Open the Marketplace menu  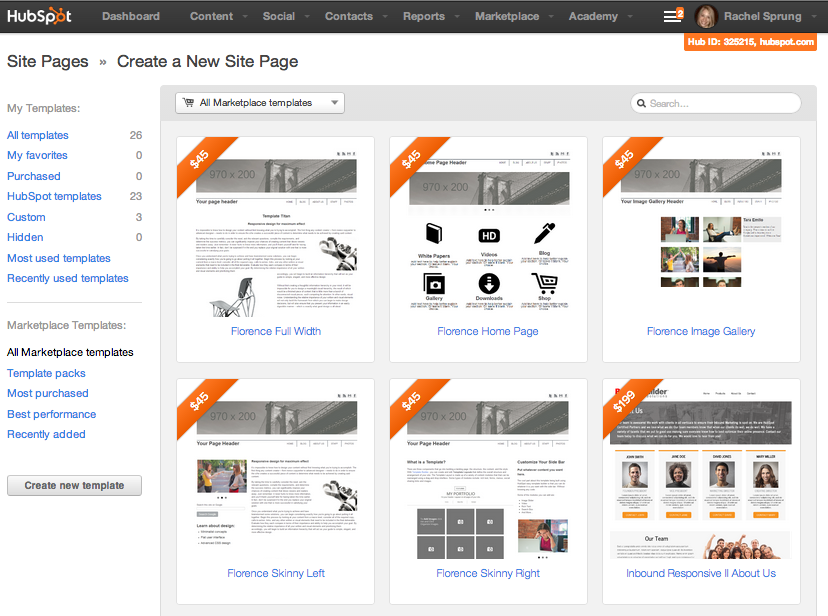coord(507,16)
